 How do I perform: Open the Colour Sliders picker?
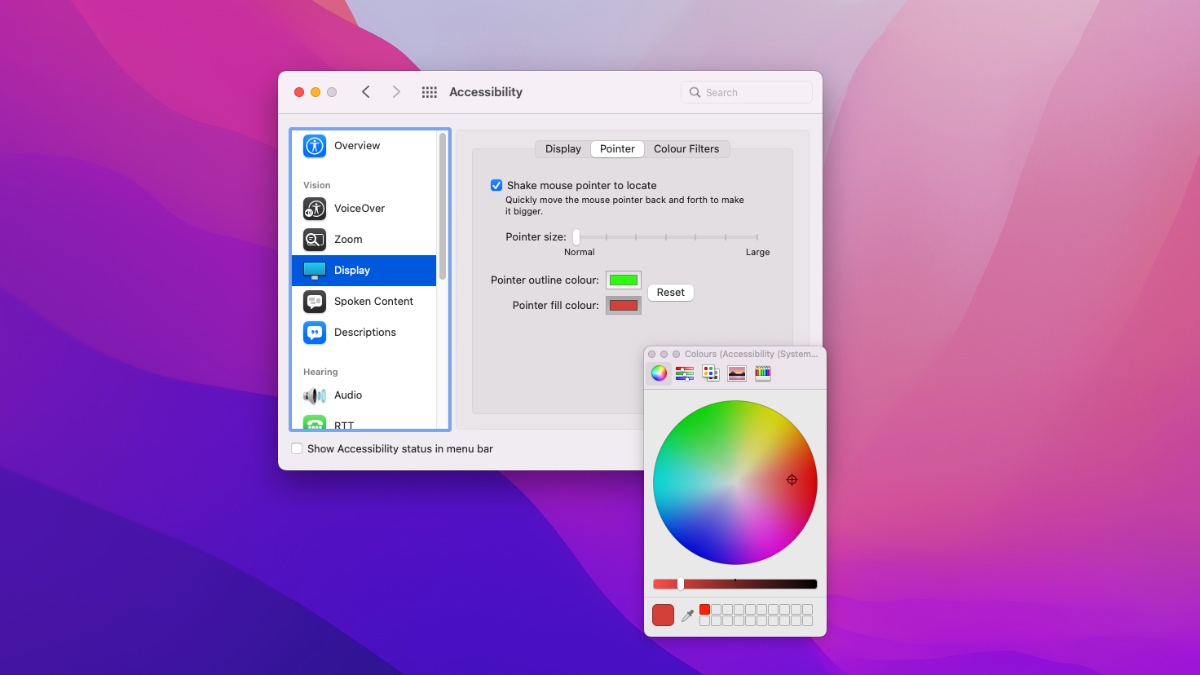pos(685,372)
